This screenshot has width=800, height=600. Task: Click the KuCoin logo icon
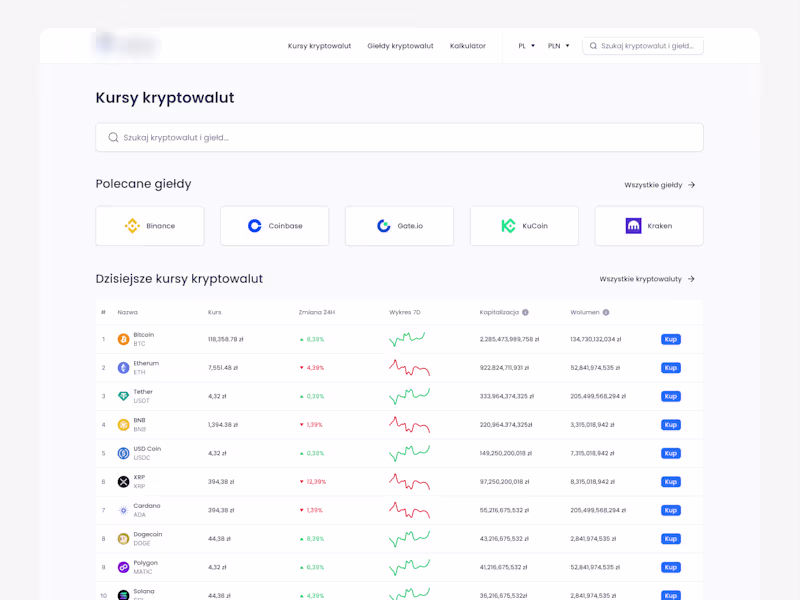508,226
